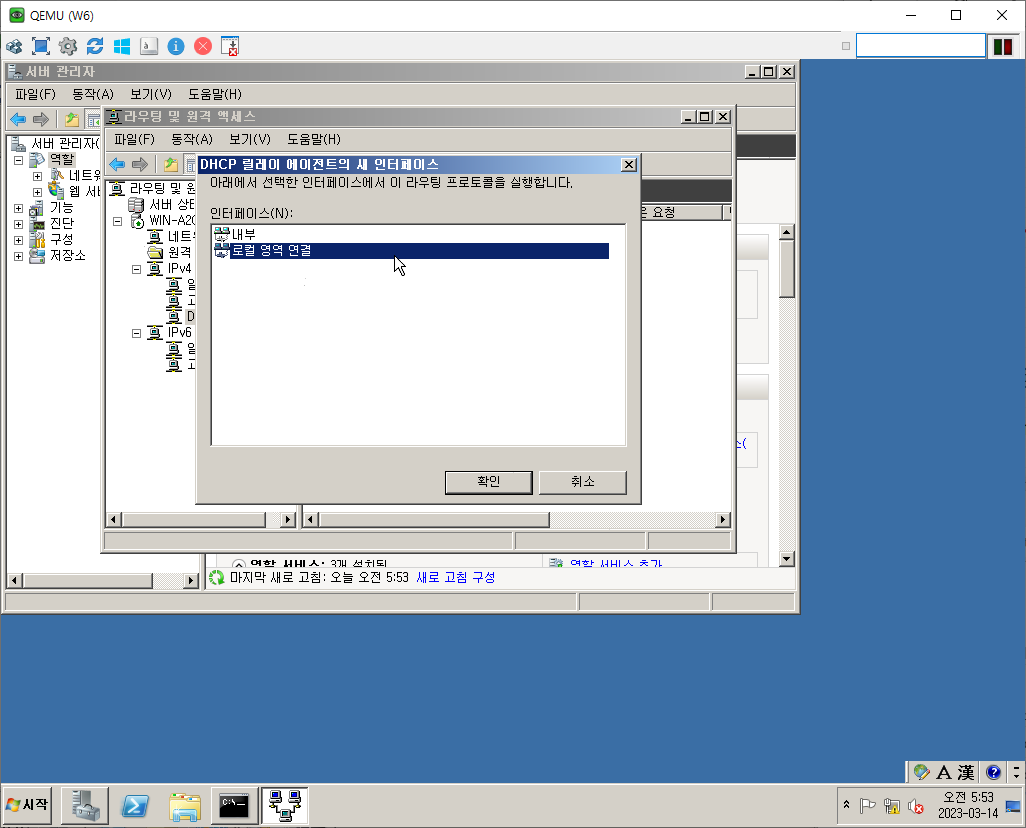Select IPv6 in the routing tree

coord(179,333)
